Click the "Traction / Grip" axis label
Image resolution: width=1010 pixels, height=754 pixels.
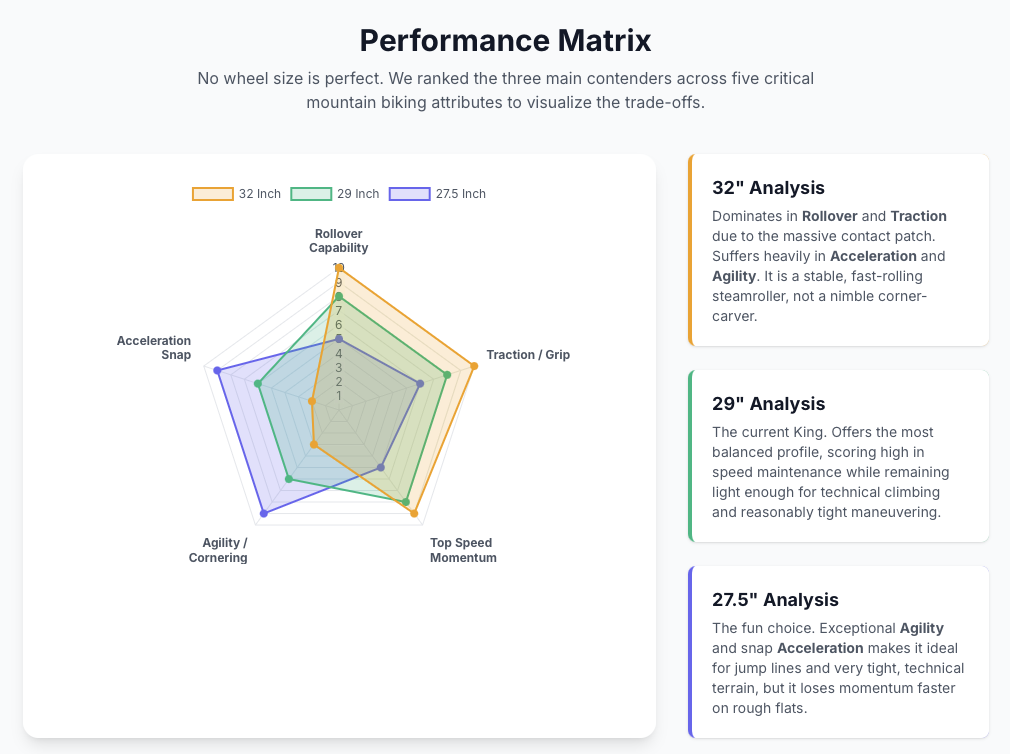pos(528,355)
